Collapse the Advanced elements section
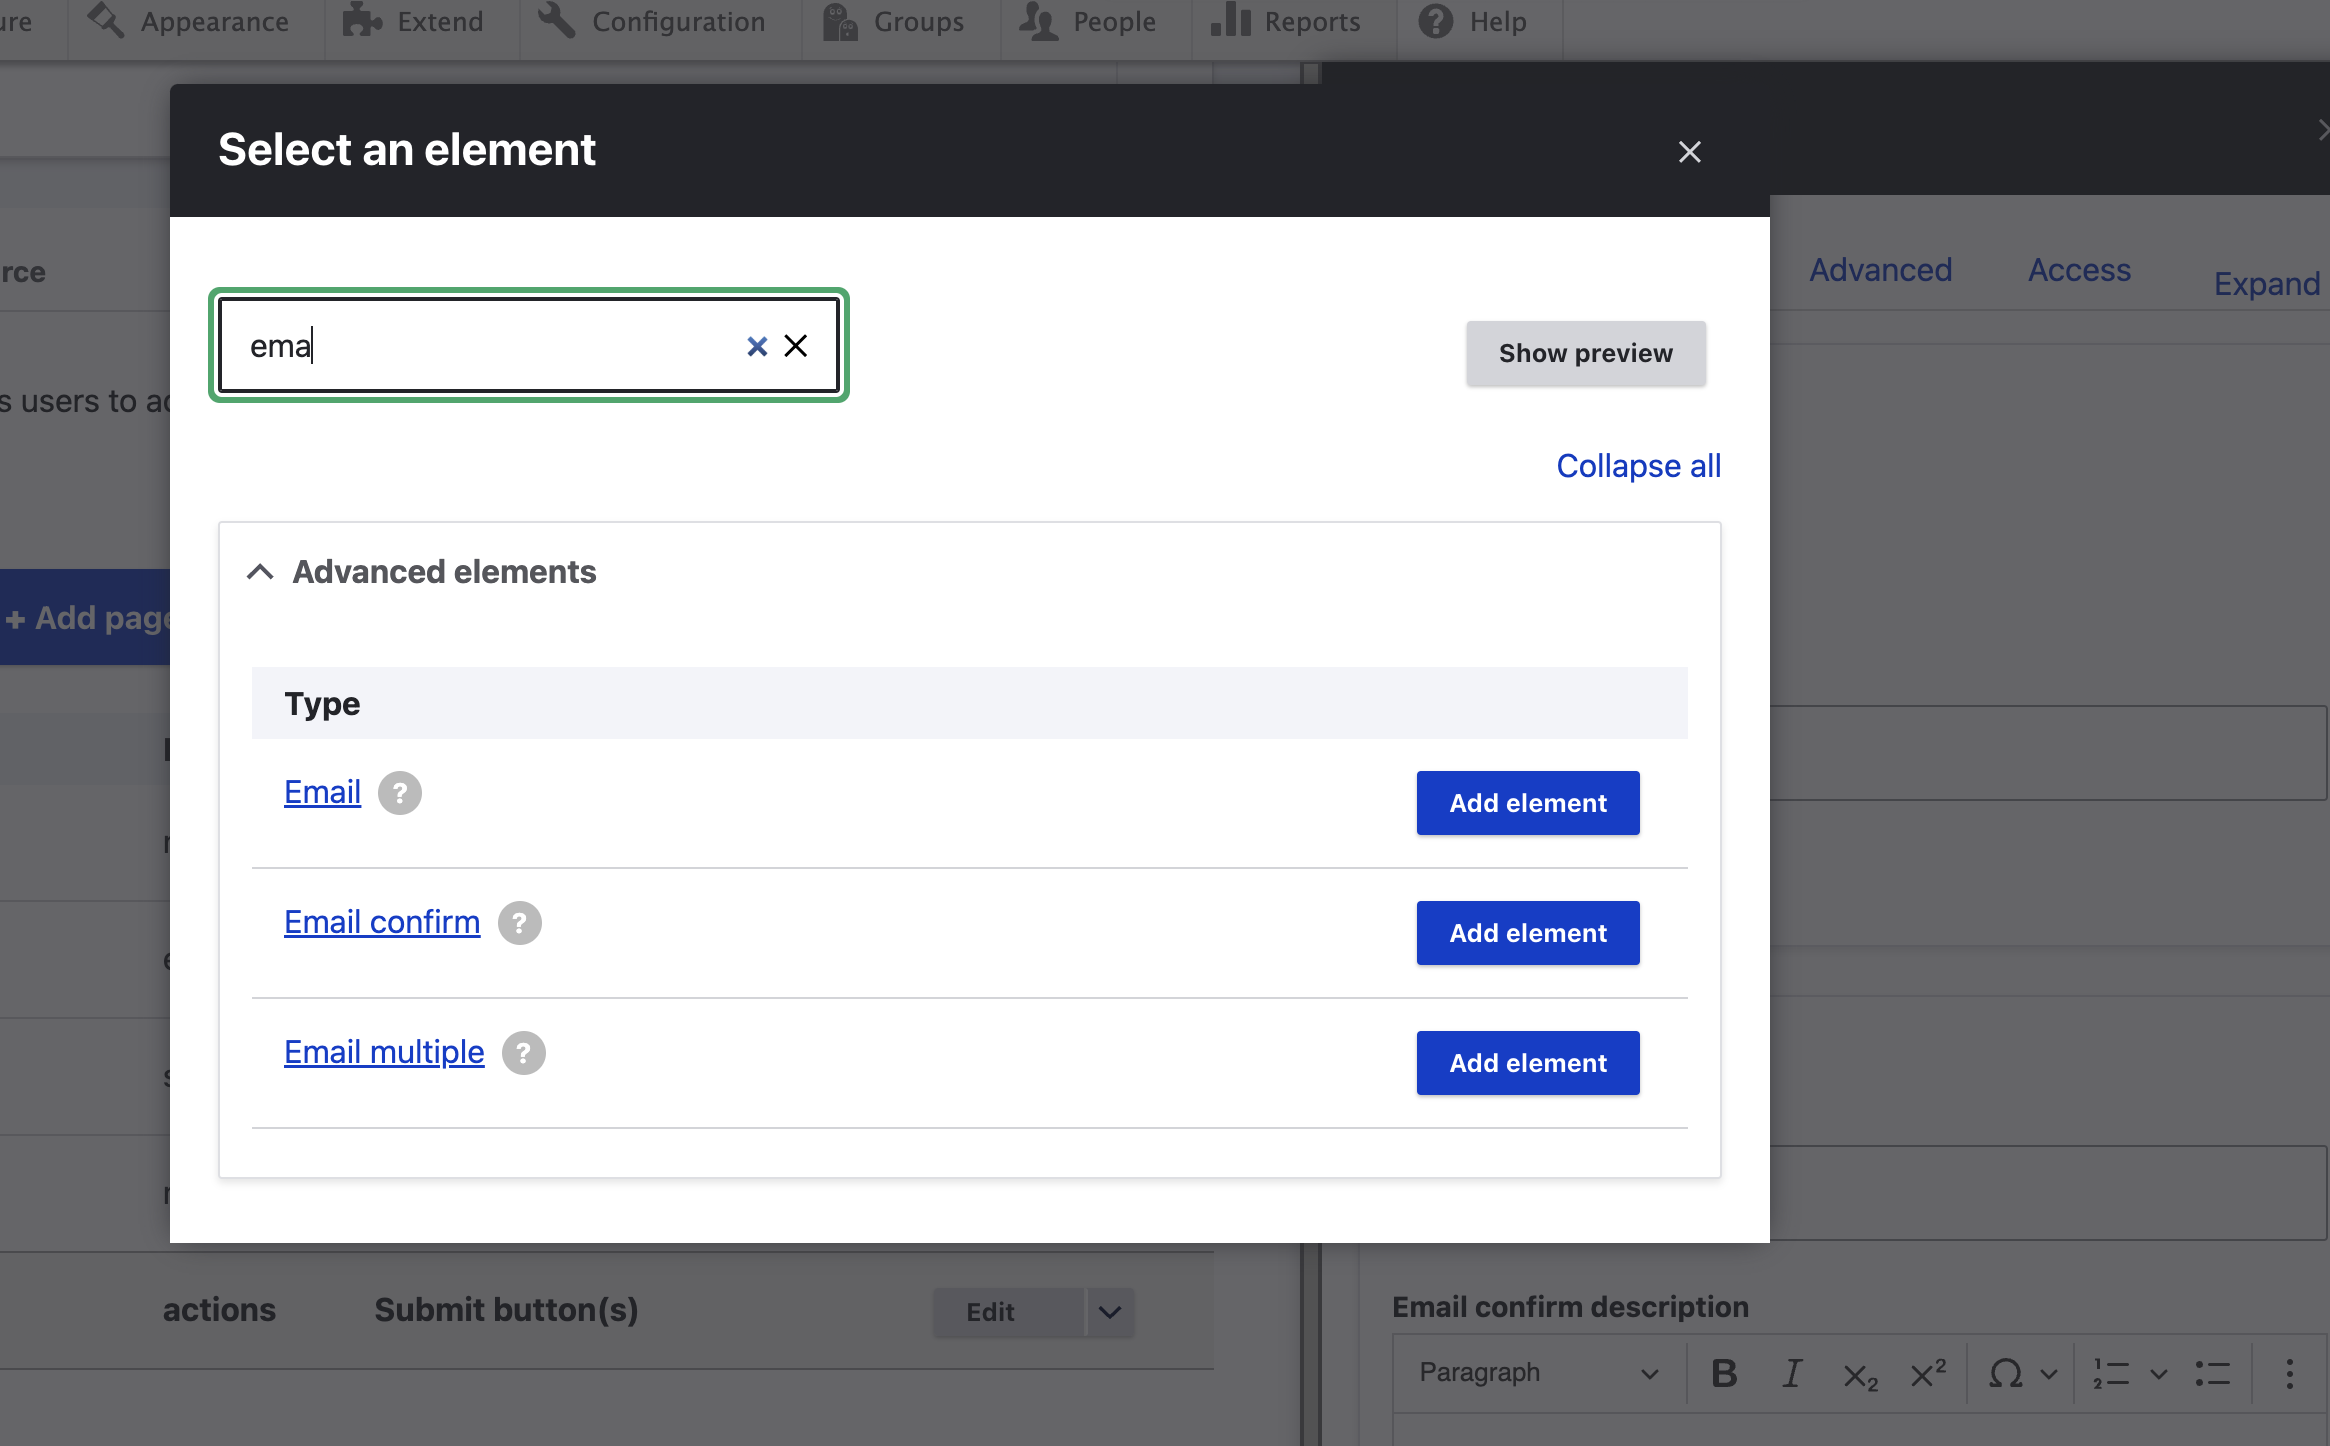 pyautogui.click(x=260, y=572)
